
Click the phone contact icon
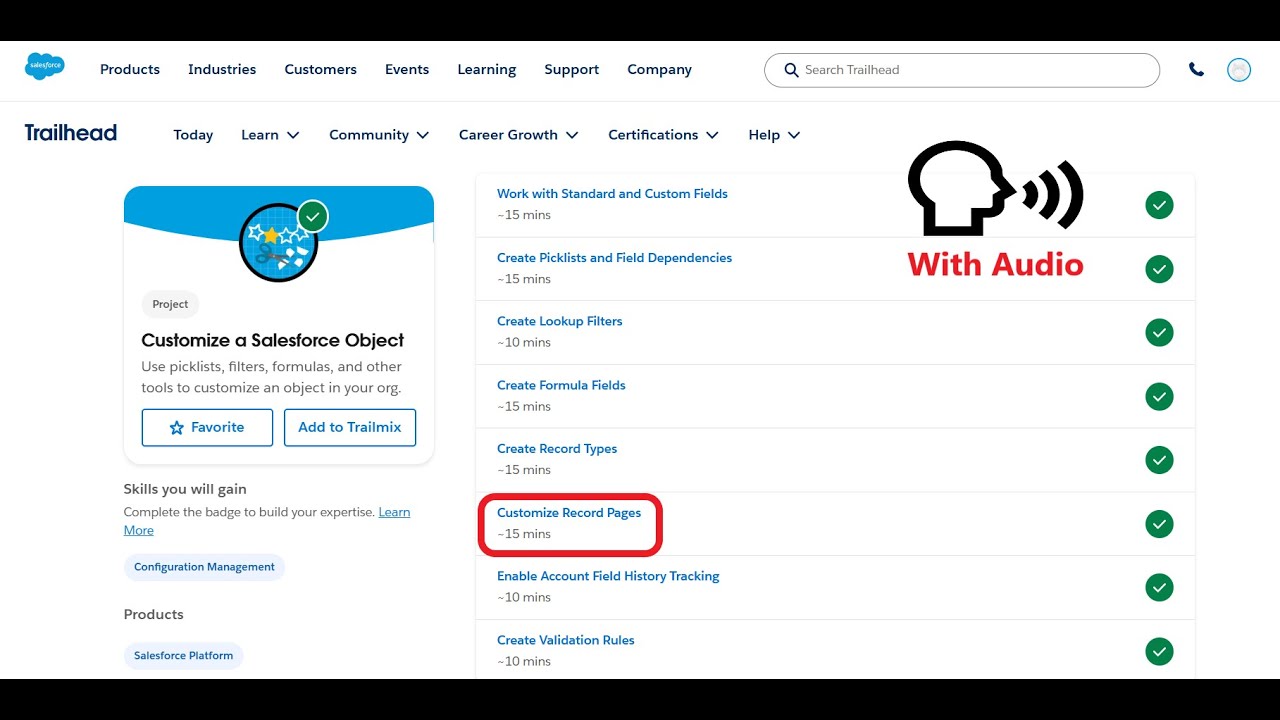[1196, 70]
